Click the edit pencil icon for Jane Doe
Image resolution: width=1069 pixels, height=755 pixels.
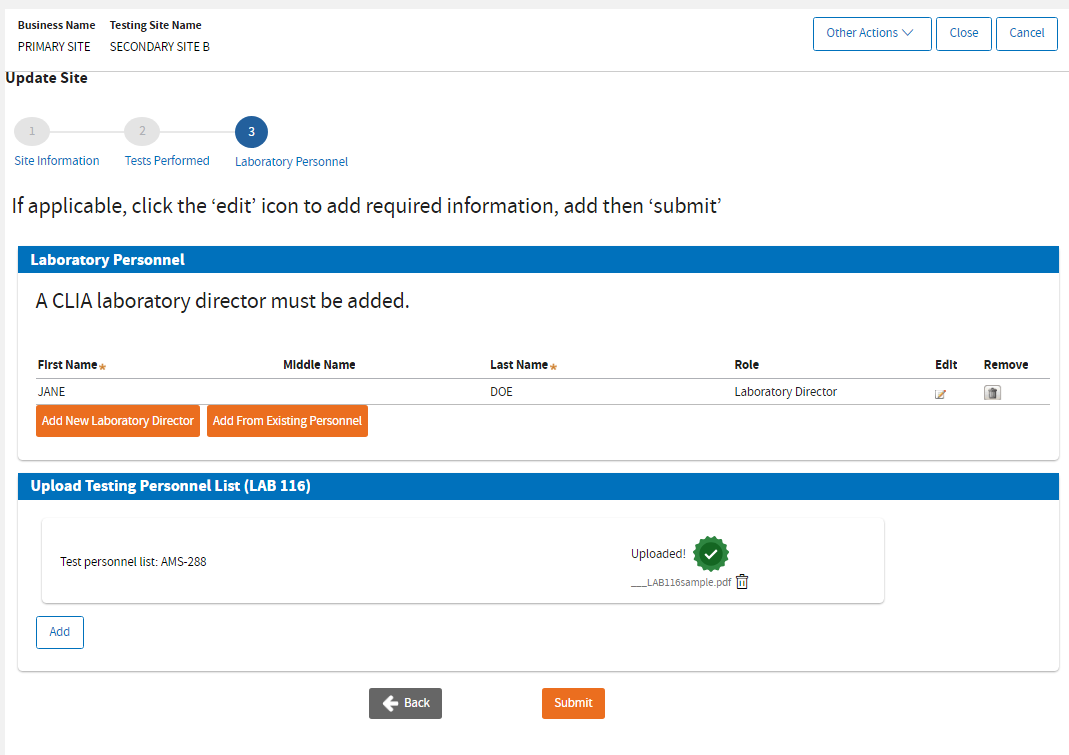click(x=940, y=393)
